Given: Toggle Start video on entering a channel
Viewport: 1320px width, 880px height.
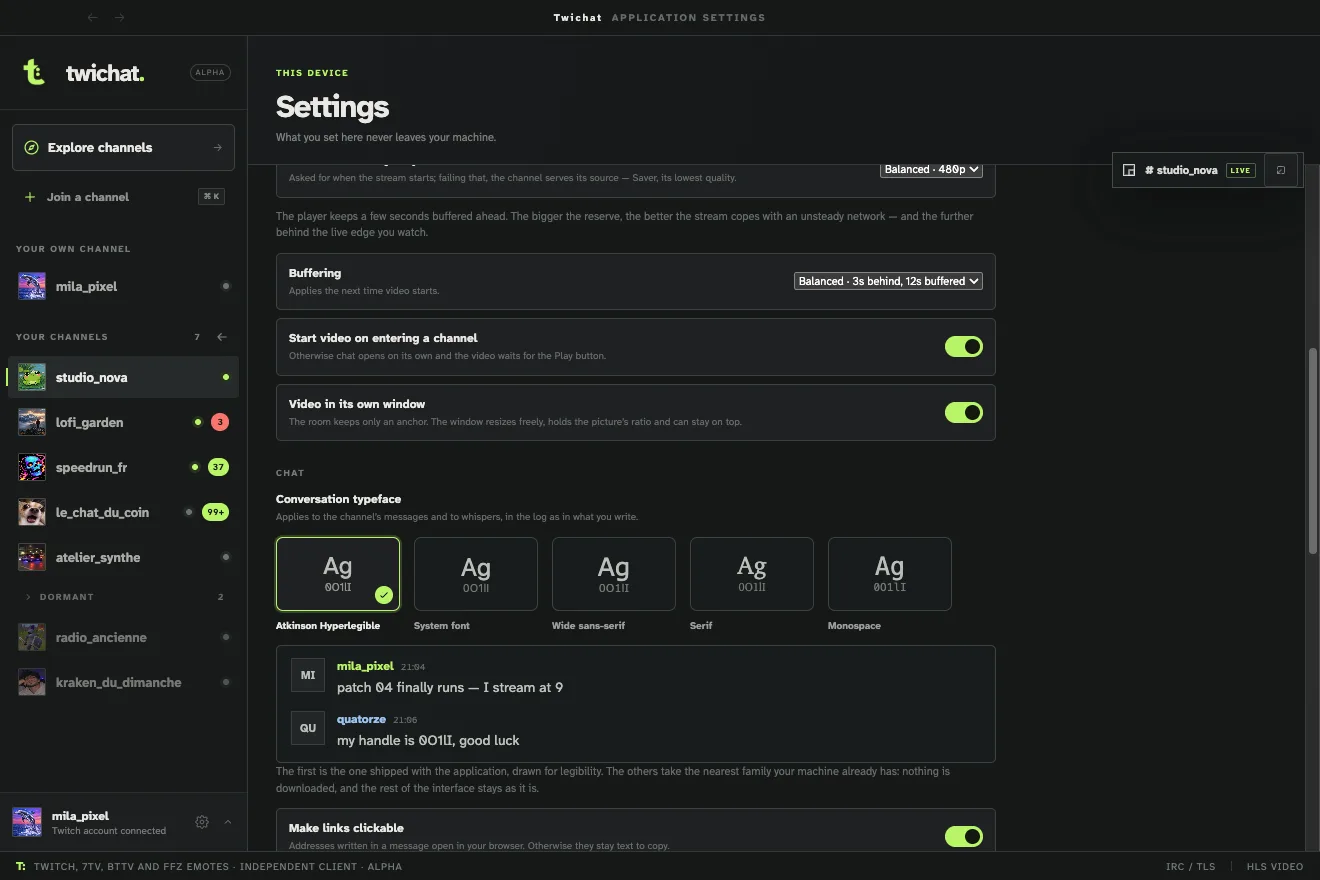Looking at the screenshot, I should point(964,346).
